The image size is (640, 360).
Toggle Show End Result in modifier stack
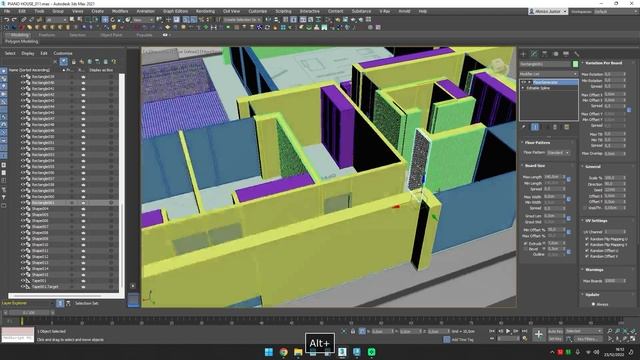pos(535,127)
